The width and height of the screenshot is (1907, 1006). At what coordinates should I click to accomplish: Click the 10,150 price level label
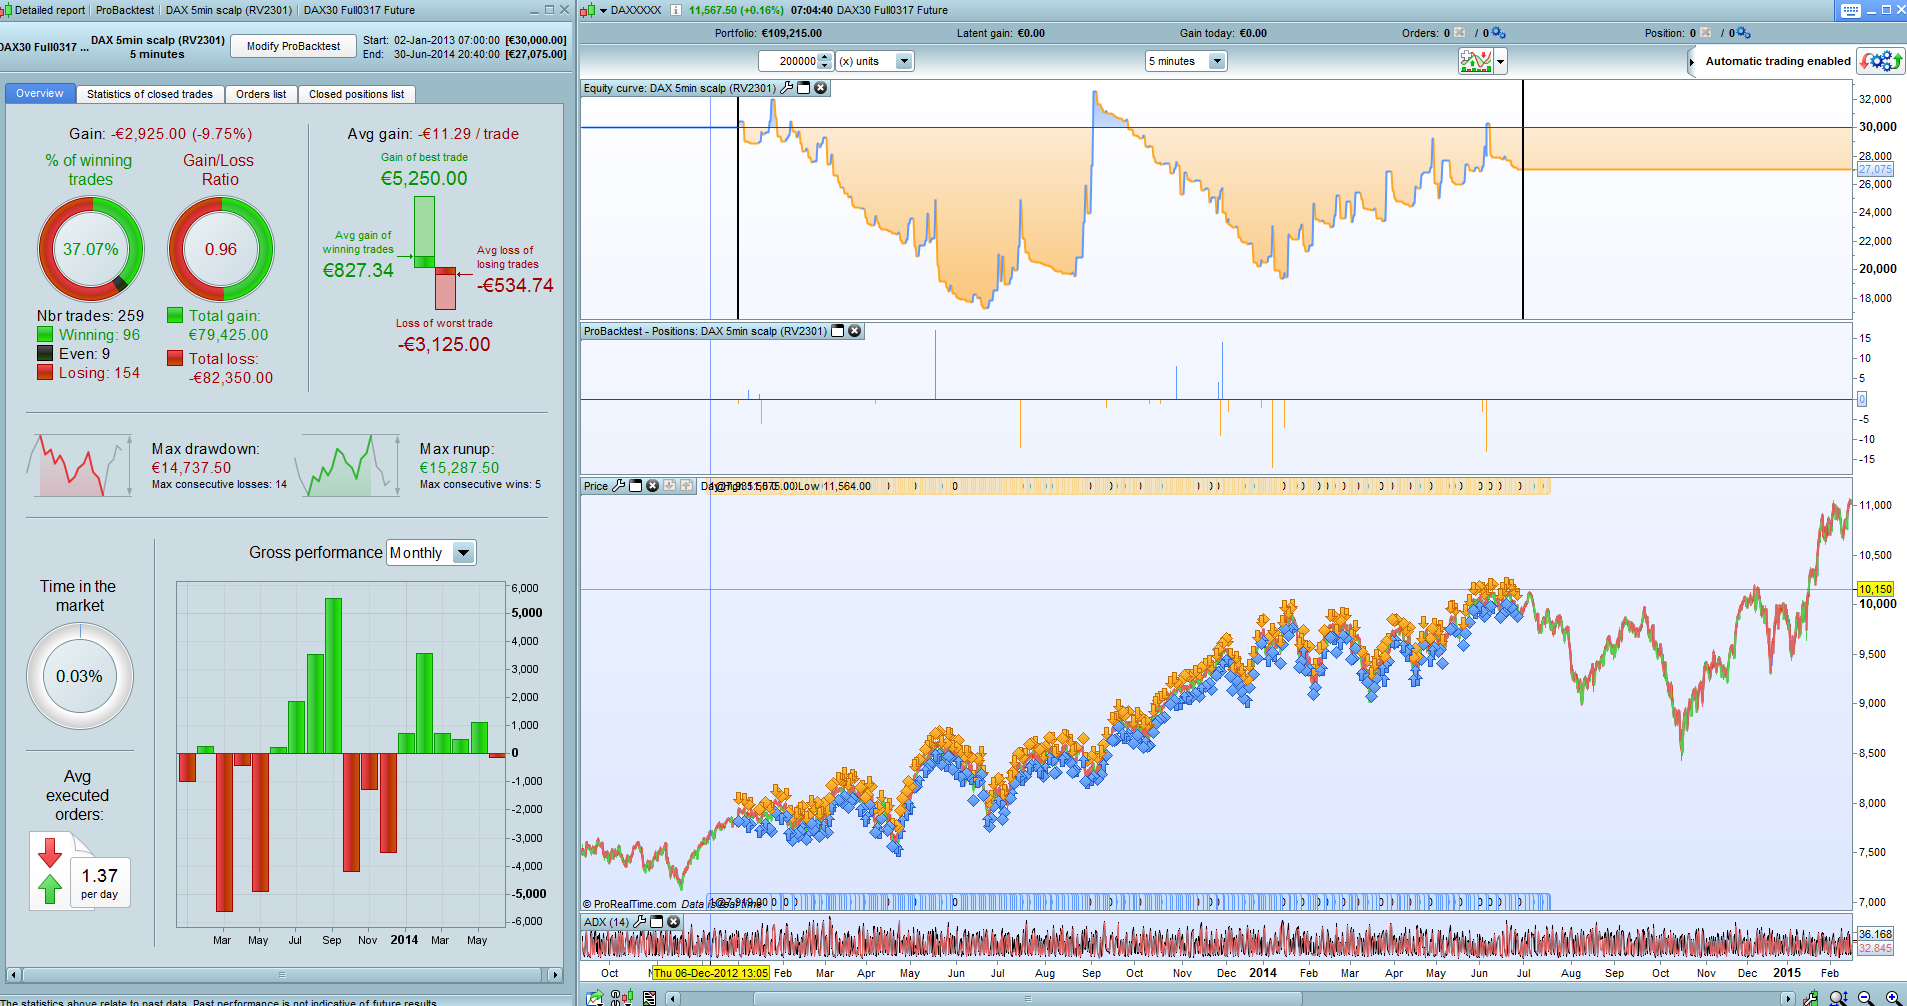(x=1876, y=589)
